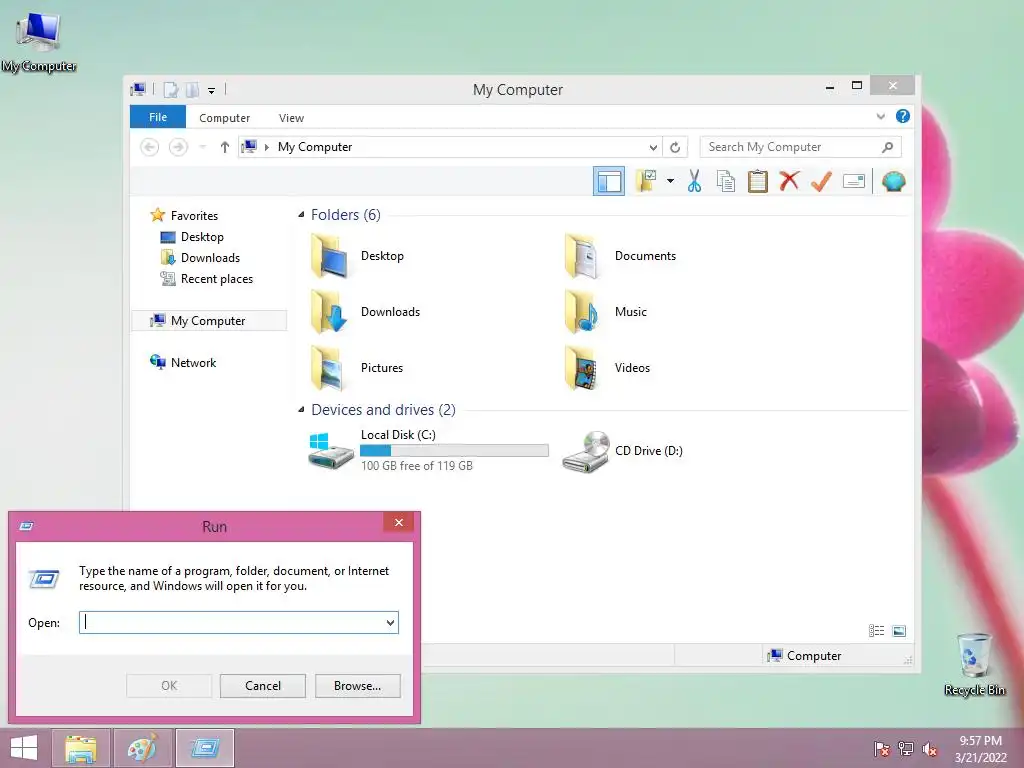
Task: Switch to details view in status bar
Action: pyautogui.click(x=876, y=630)
